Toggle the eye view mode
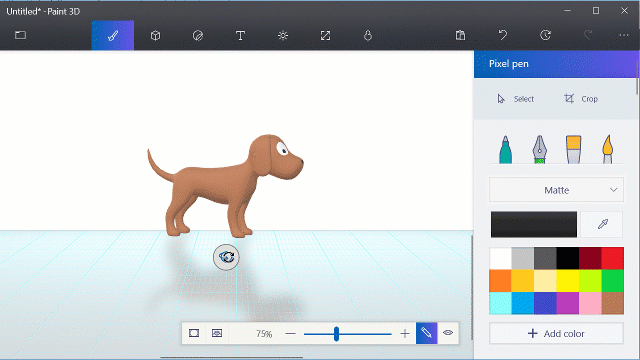 pyautogui.click(x=448, y=333)
